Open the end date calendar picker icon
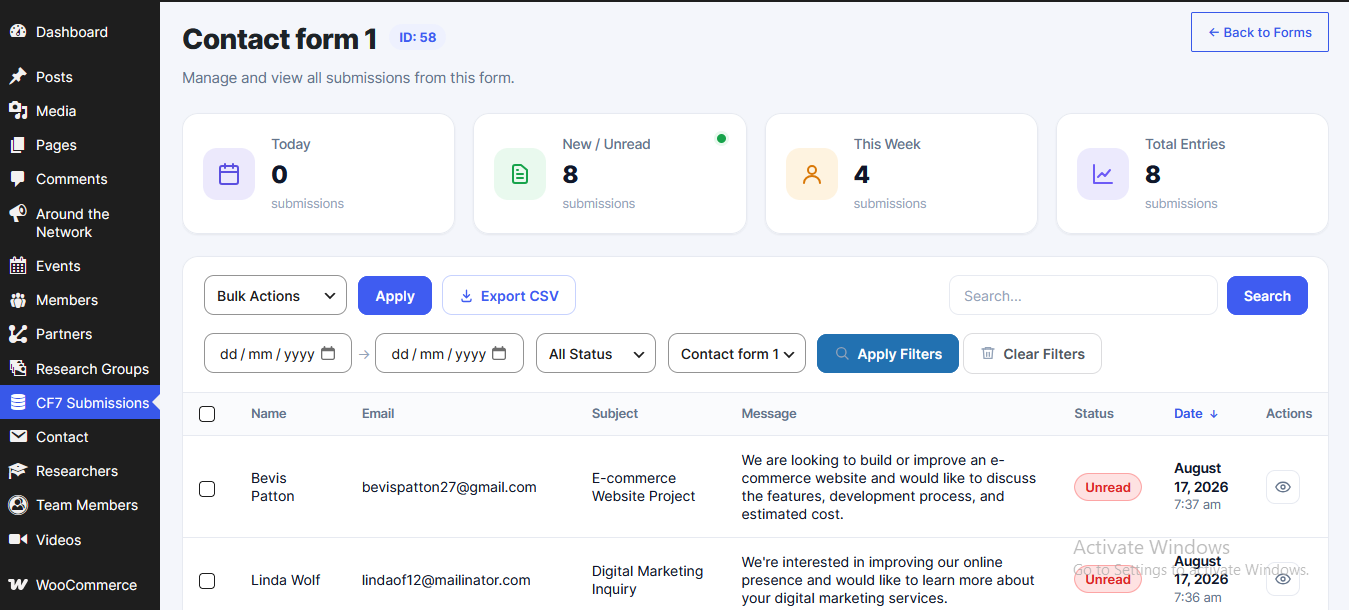Viewport: 1349px width, 610px height. pyautogui.click(x=499, y=353)
